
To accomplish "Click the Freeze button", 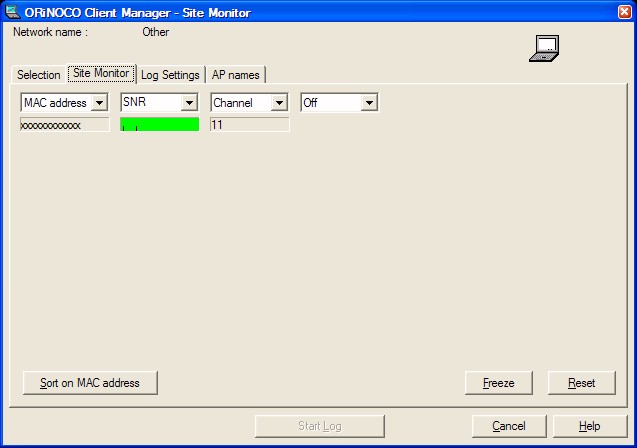I will (498, 383).
